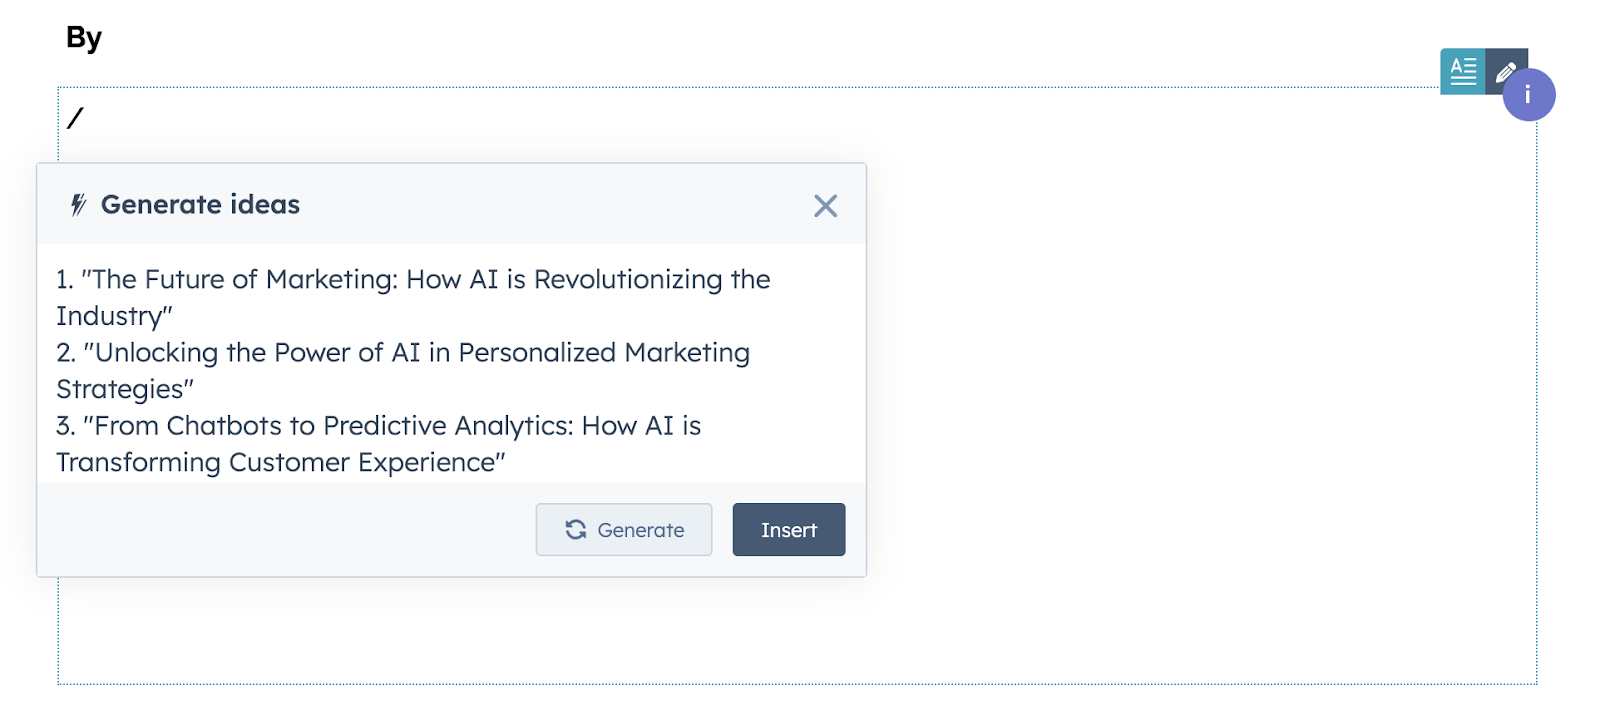Screen dimensions: 1600x725
Task: Click empty editor area right of the popup
Action: coord(1200,380)
